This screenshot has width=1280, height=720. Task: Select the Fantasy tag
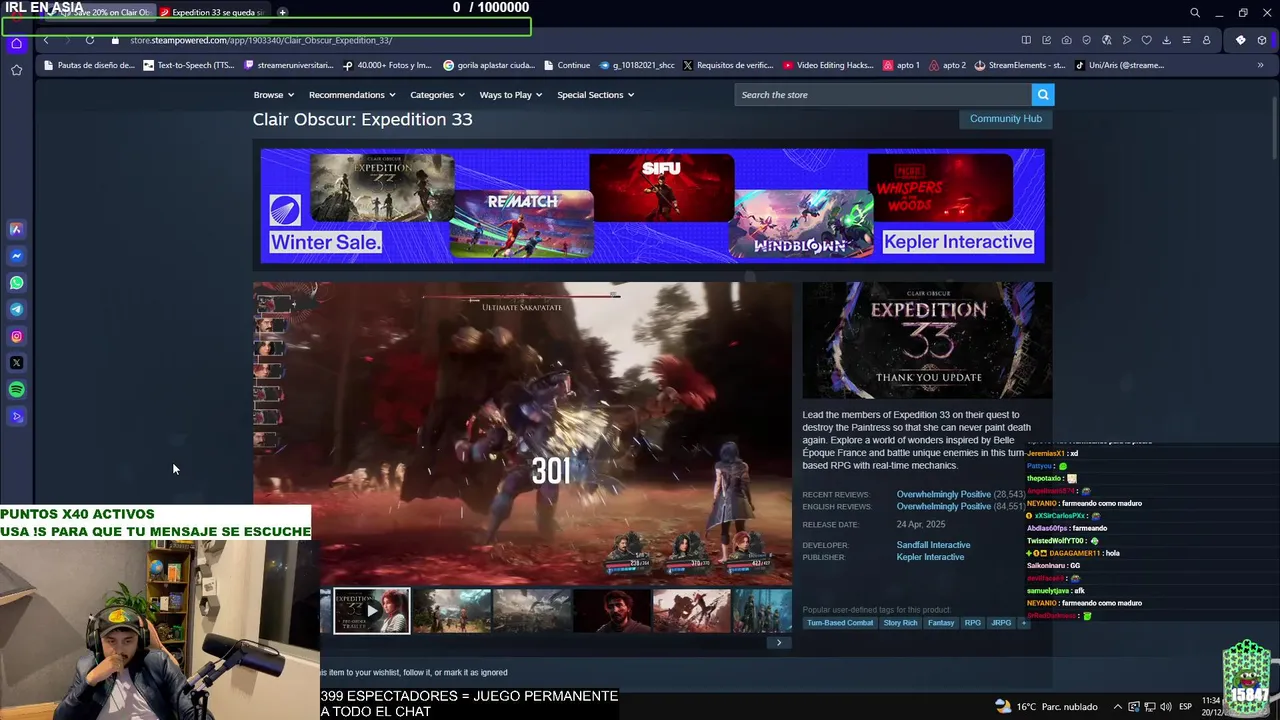point(941,623)
